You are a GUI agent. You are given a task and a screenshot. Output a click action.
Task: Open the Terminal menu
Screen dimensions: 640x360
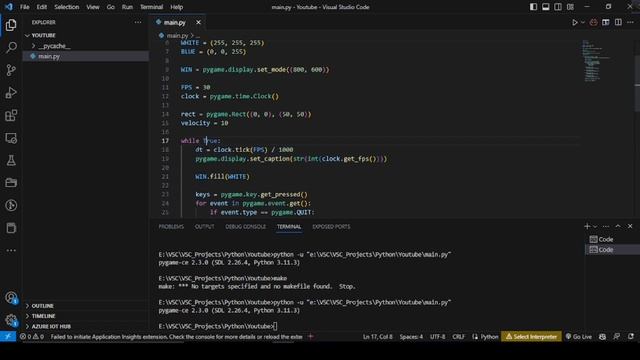(x=151, y=7)
